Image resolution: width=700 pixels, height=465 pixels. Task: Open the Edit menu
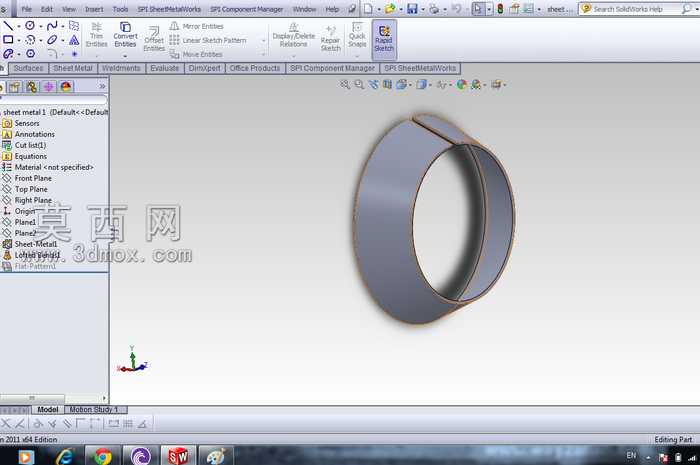(46, 9)
